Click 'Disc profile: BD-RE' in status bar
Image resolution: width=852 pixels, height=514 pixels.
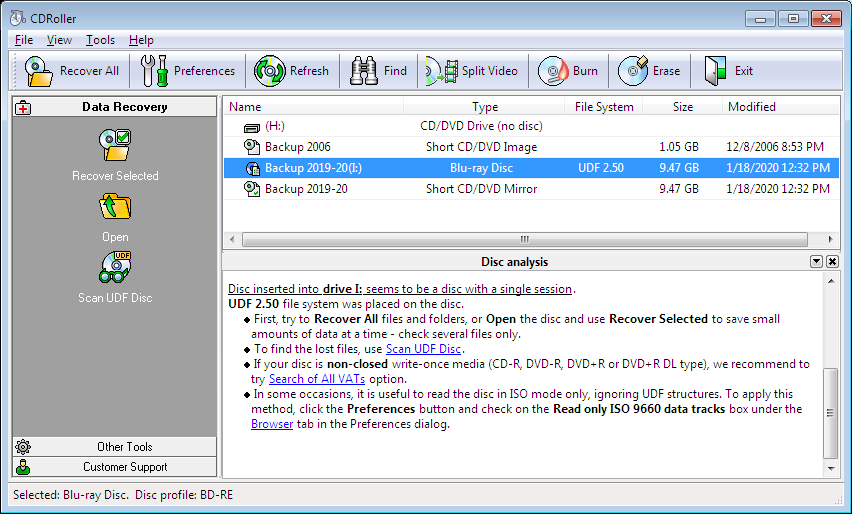coord(184,495)
